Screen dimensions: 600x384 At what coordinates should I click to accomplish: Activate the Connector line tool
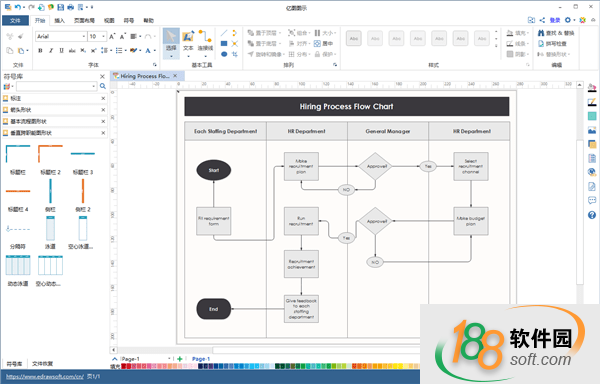pyautogui.click(x=205, y=40)
